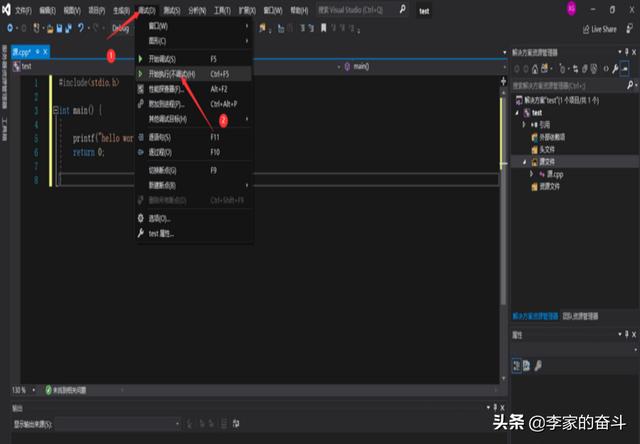Open the main() member navigation dropdown
640x444 pixels.
420,66
